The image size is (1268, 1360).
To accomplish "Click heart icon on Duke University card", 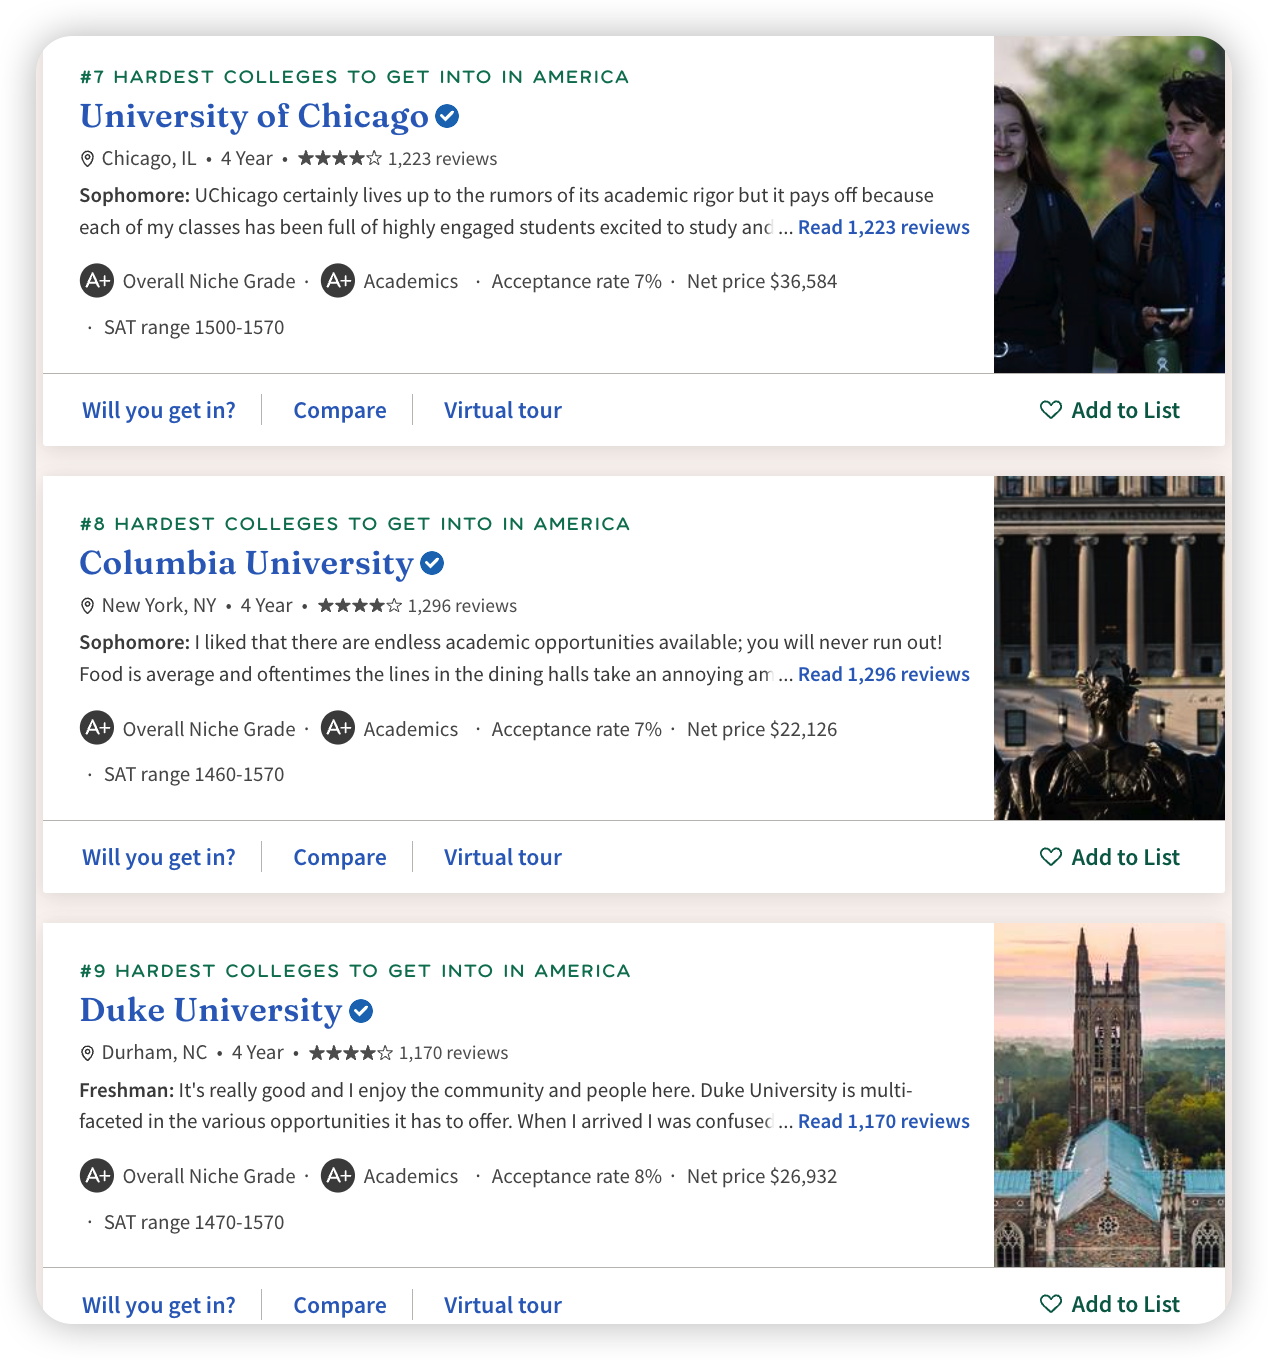I will coord(1051,1304).
